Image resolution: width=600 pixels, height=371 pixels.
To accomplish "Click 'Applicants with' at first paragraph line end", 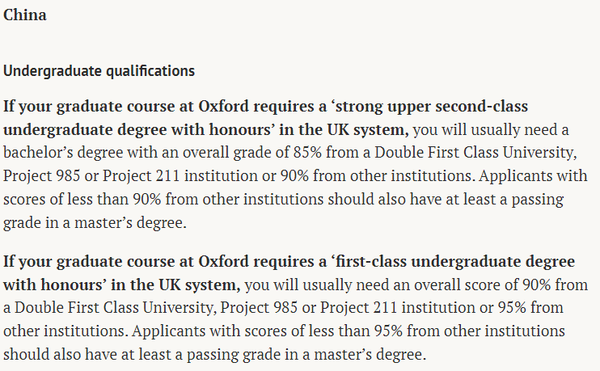I will pyautogui.click(x=533, y=176).
